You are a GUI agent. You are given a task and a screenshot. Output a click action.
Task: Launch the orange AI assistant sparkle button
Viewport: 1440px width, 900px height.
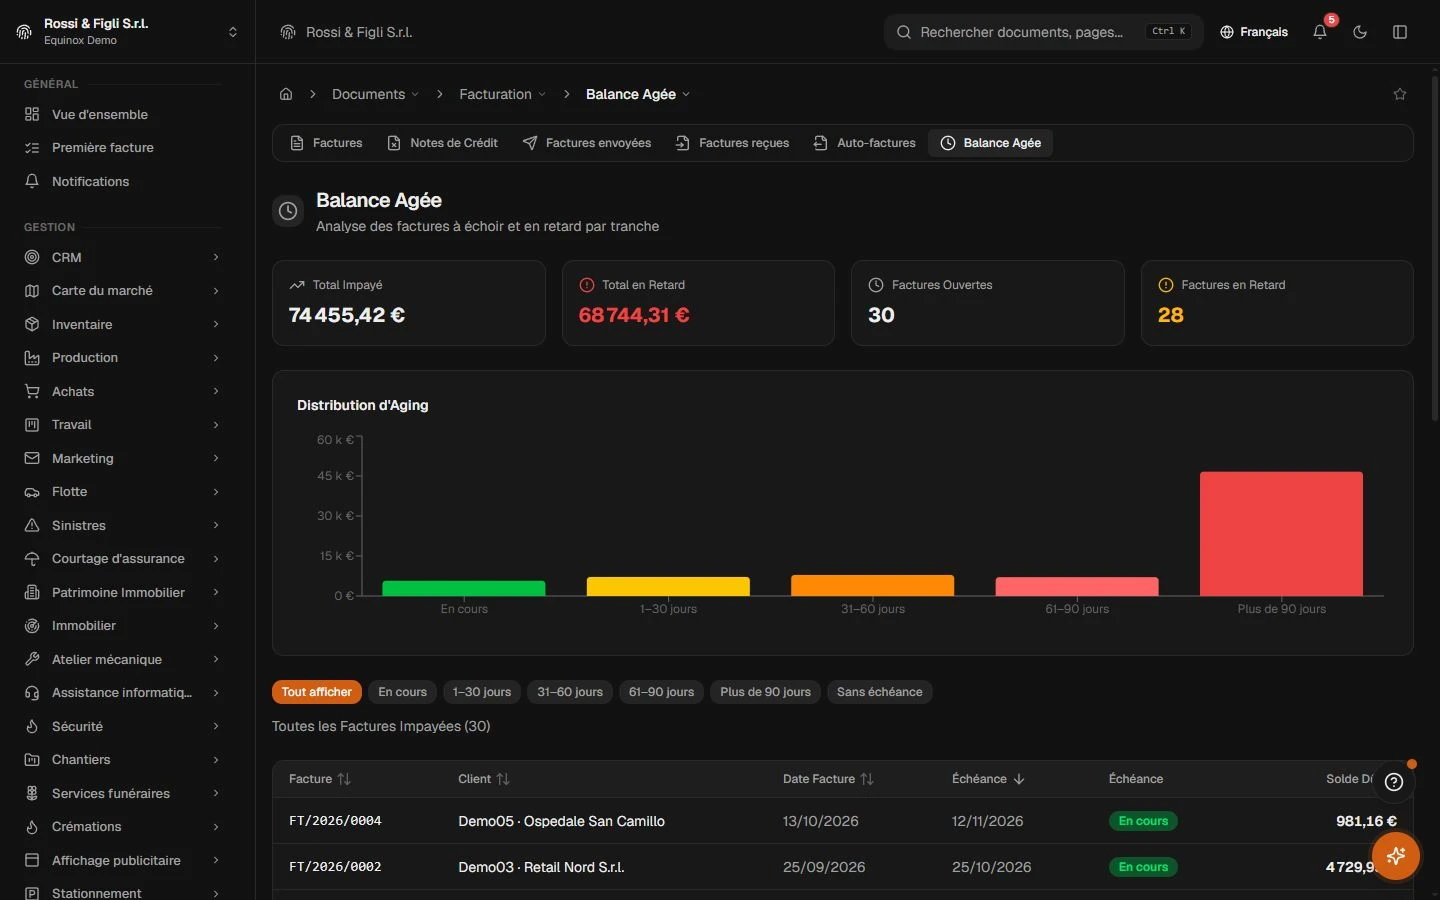[1396, 855]
